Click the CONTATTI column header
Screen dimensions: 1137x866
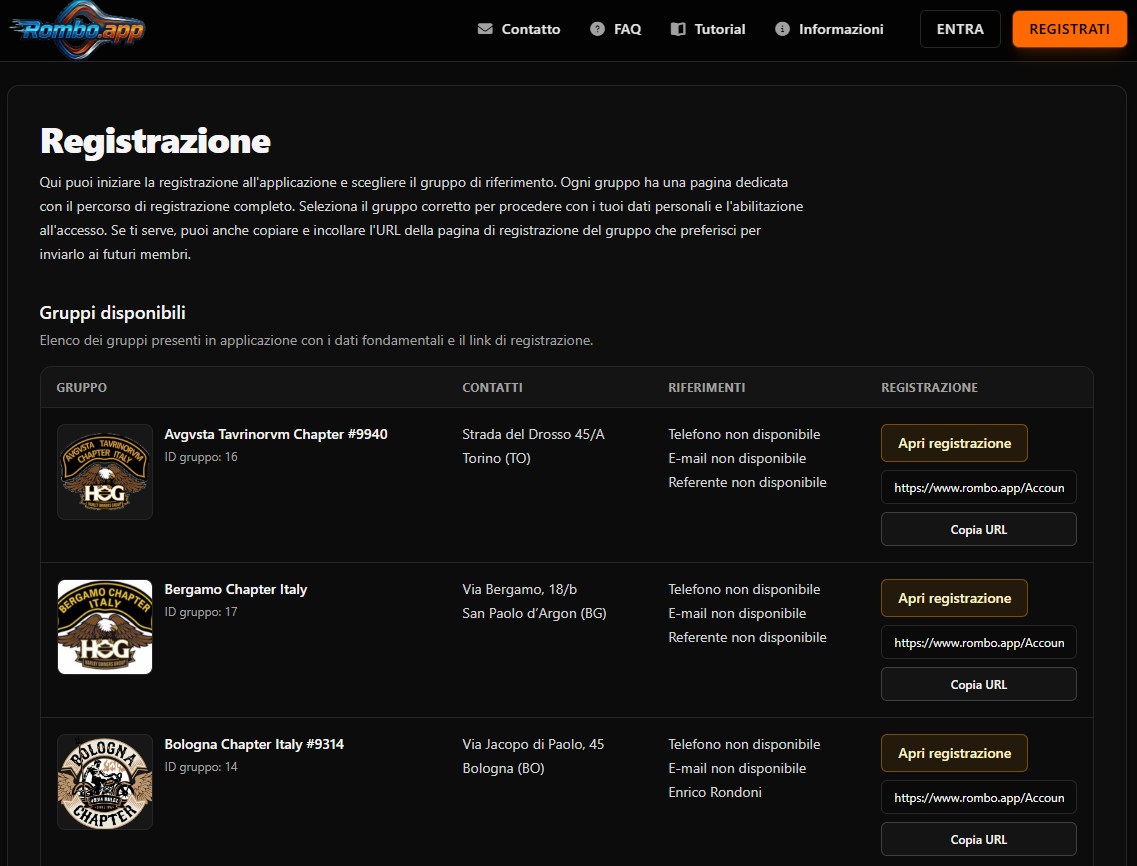[492, 388]
